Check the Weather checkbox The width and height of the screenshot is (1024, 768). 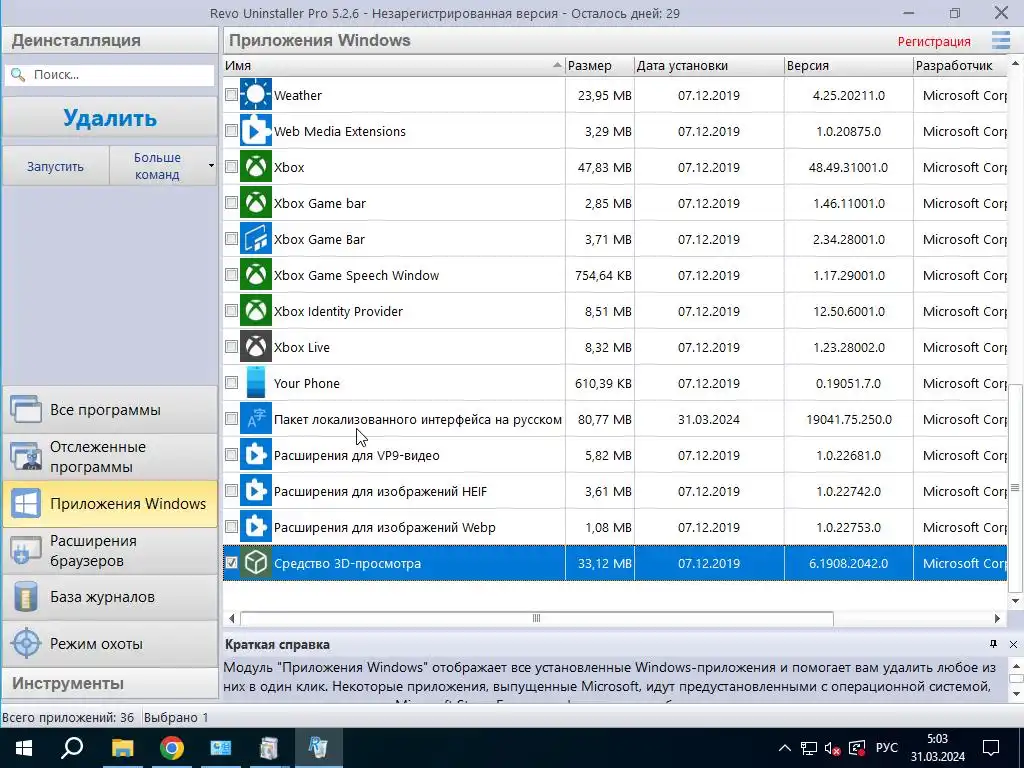coord(231,95)
